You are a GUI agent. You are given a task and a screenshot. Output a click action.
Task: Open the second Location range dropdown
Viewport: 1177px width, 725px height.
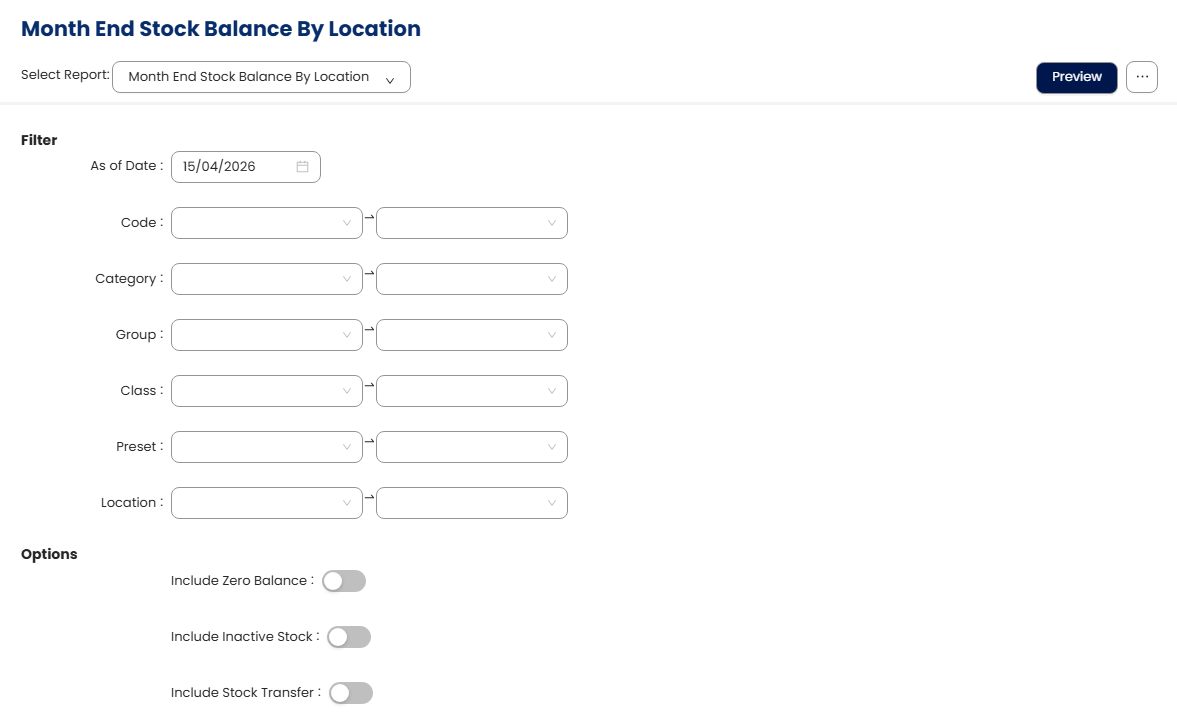click(472, 503)
